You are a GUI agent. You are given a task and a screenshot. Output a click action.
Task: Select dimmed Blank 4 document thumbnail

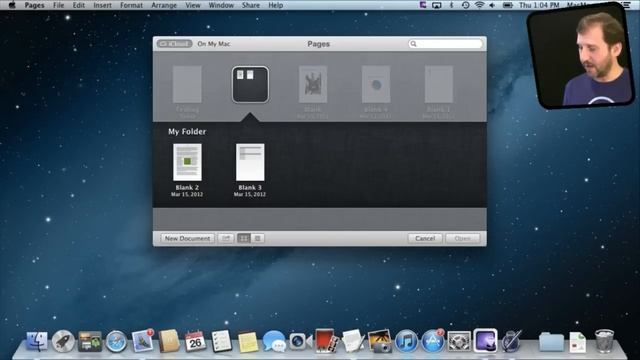(x=376, y=84)
